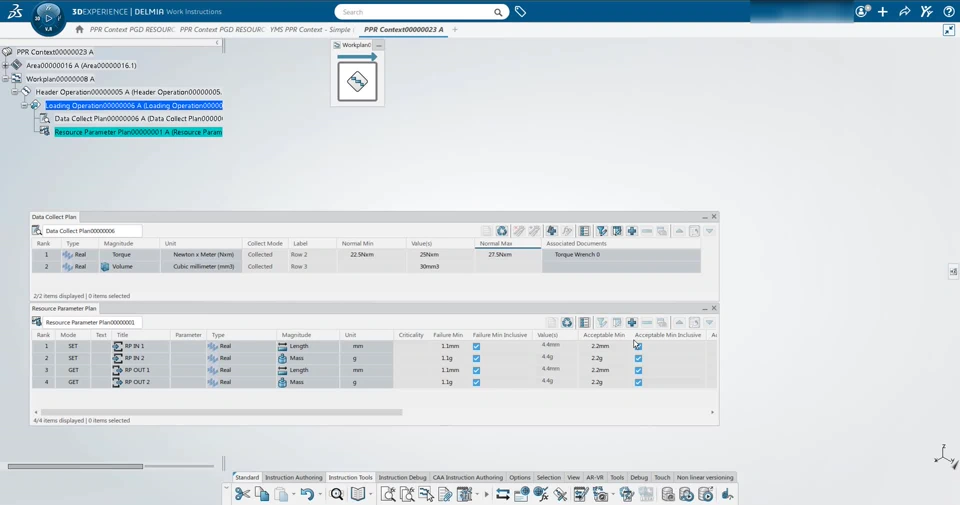Switch to the YMS PPR Context - Simple tab
This screenshot has width=960, height=505.
[x=310, y=29]
